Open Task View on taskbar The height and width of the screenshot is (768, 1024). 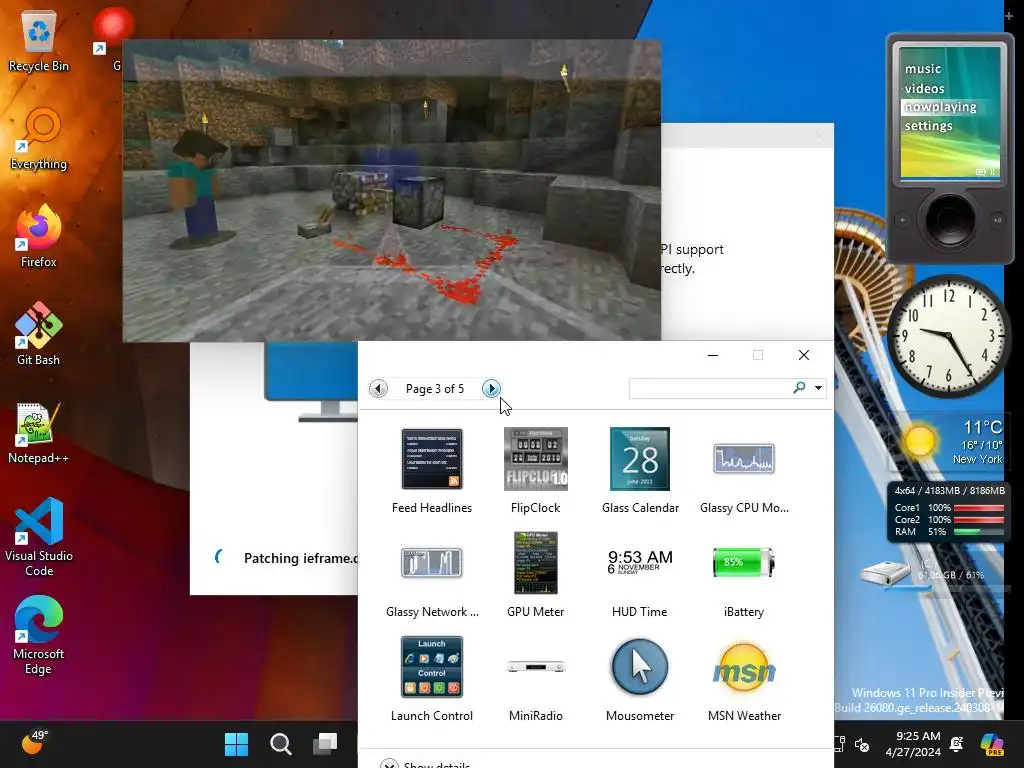coord(325,744)
